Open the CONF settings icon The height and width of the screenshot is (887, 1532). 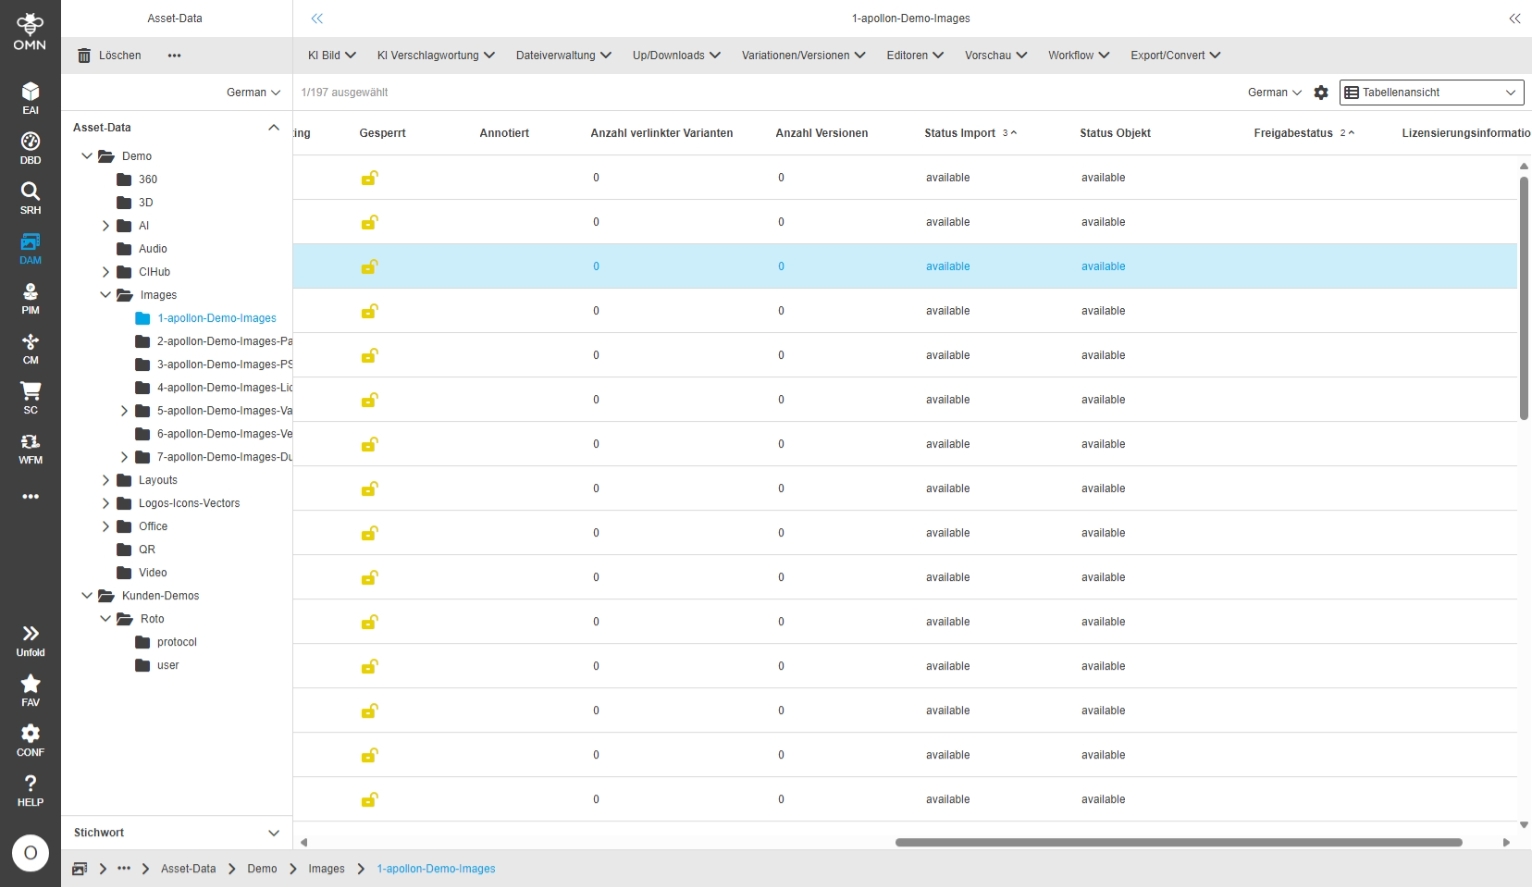click(x=30, y=739)
